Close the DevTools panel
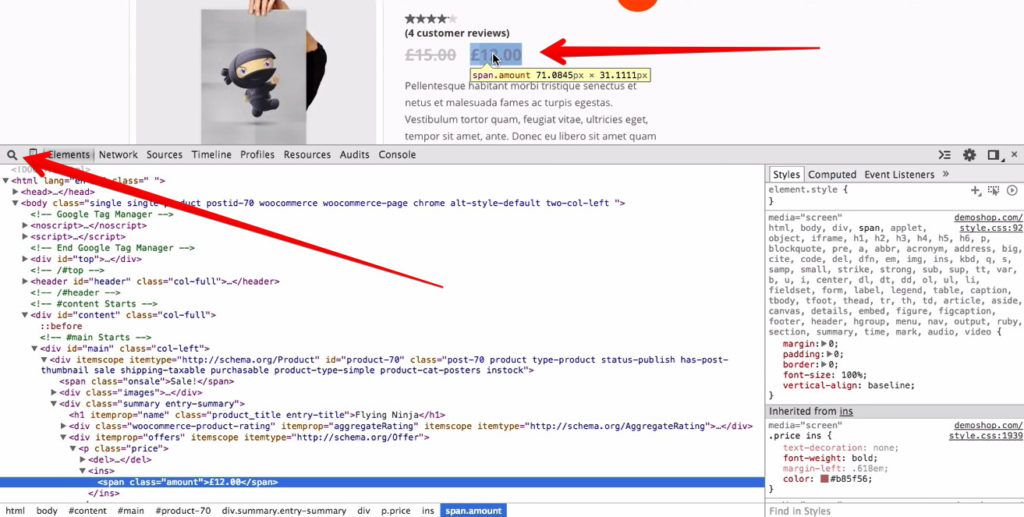Viewport: 1024px width, 517px height. pyautogui.click(x=1014, y=155)
